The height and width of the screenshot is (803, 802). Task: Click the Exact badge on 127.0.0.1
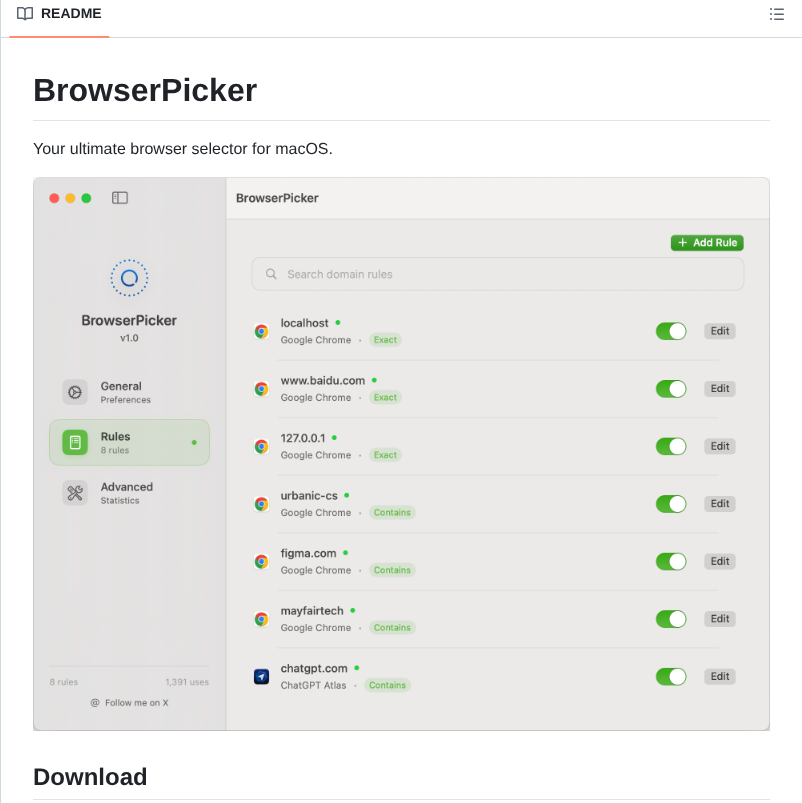point(384,455)
